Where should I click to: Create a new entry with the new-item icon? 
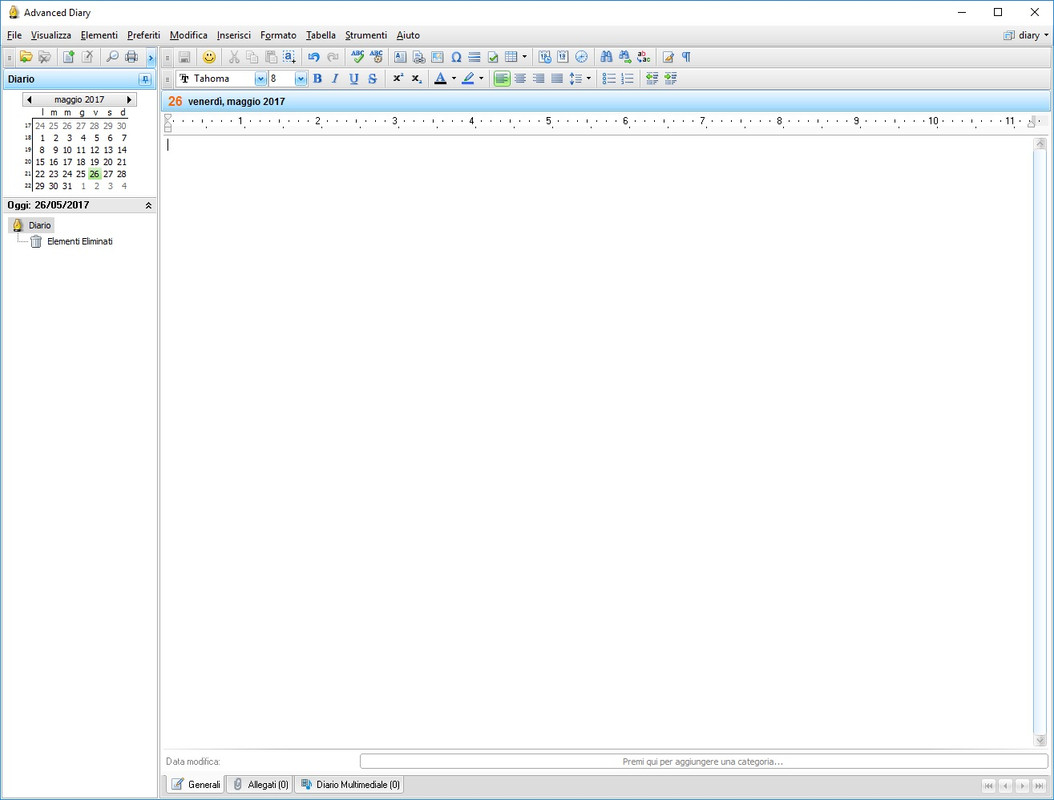[69, 57]
